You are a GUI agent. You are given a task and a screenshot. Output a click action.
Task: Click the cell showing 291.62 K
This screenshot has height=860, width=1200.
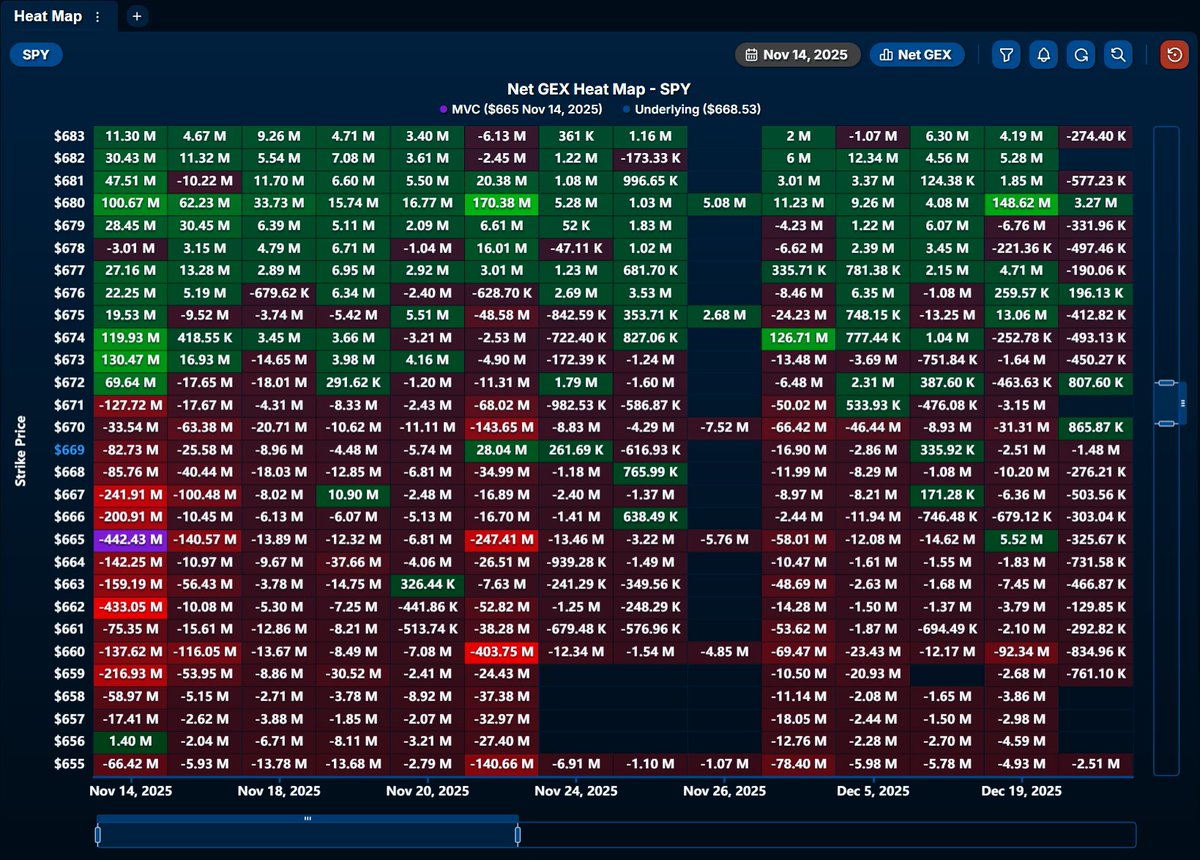[x=352, y=382]
